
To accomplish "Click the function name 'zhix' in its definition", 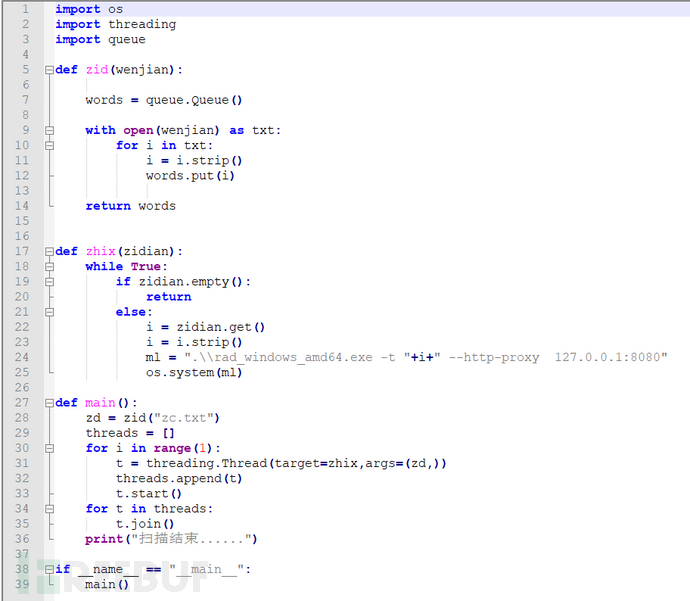I will (x=101, y=252).
